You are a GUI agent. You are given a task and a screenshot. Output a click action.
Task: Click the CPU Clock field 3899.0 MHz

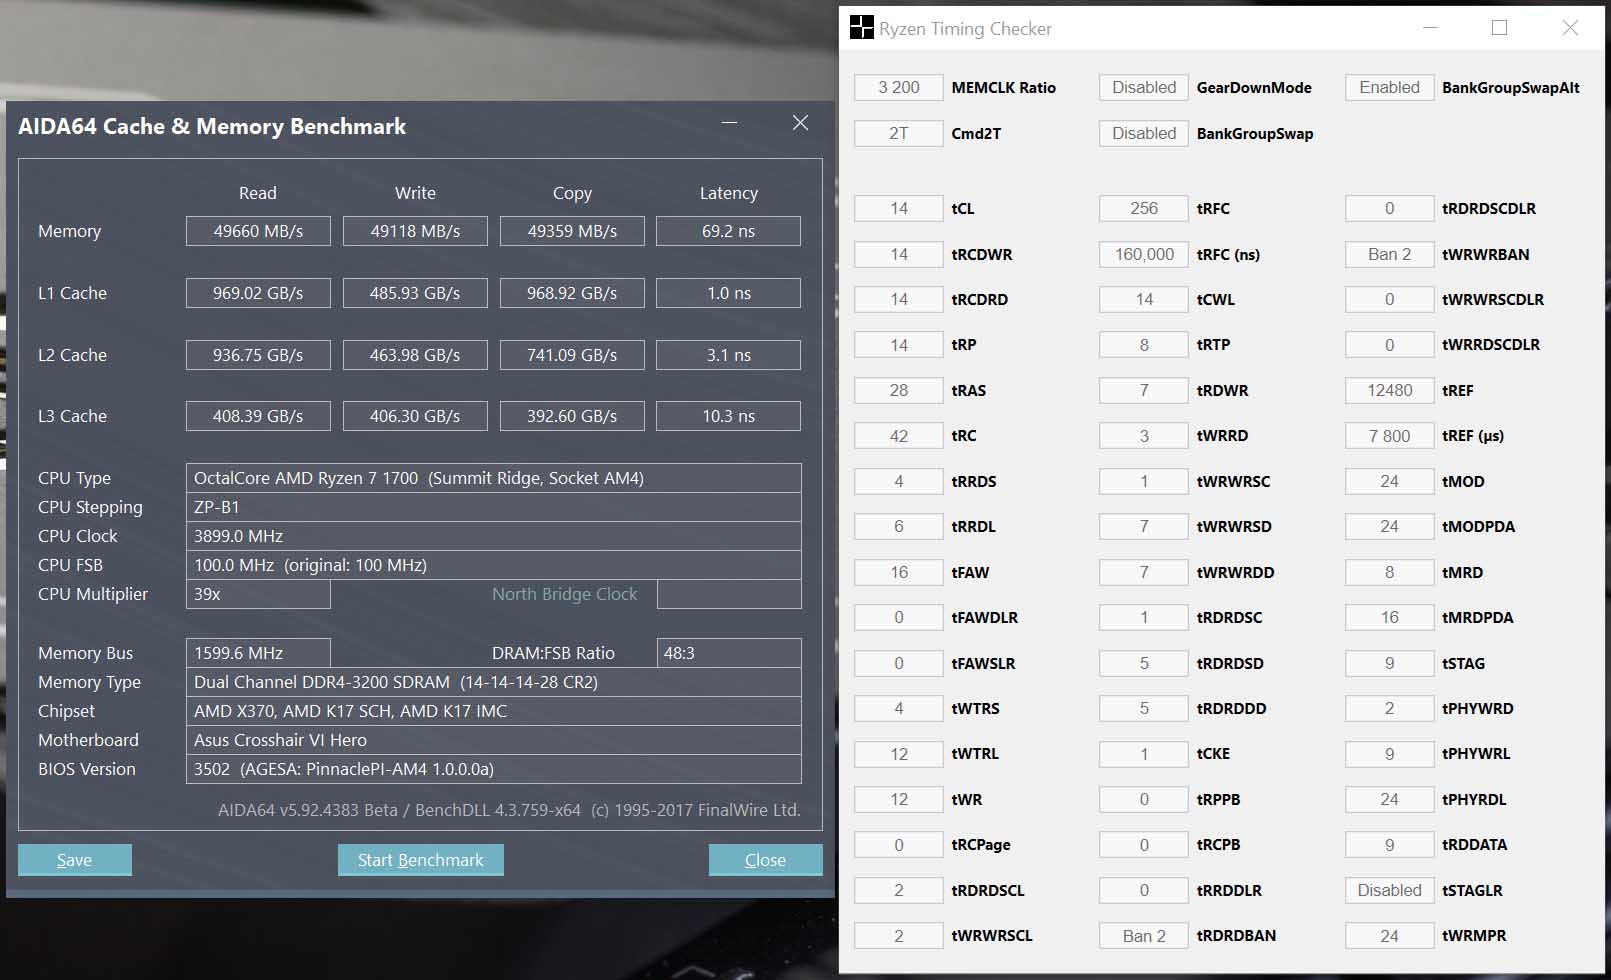[494, 536]
